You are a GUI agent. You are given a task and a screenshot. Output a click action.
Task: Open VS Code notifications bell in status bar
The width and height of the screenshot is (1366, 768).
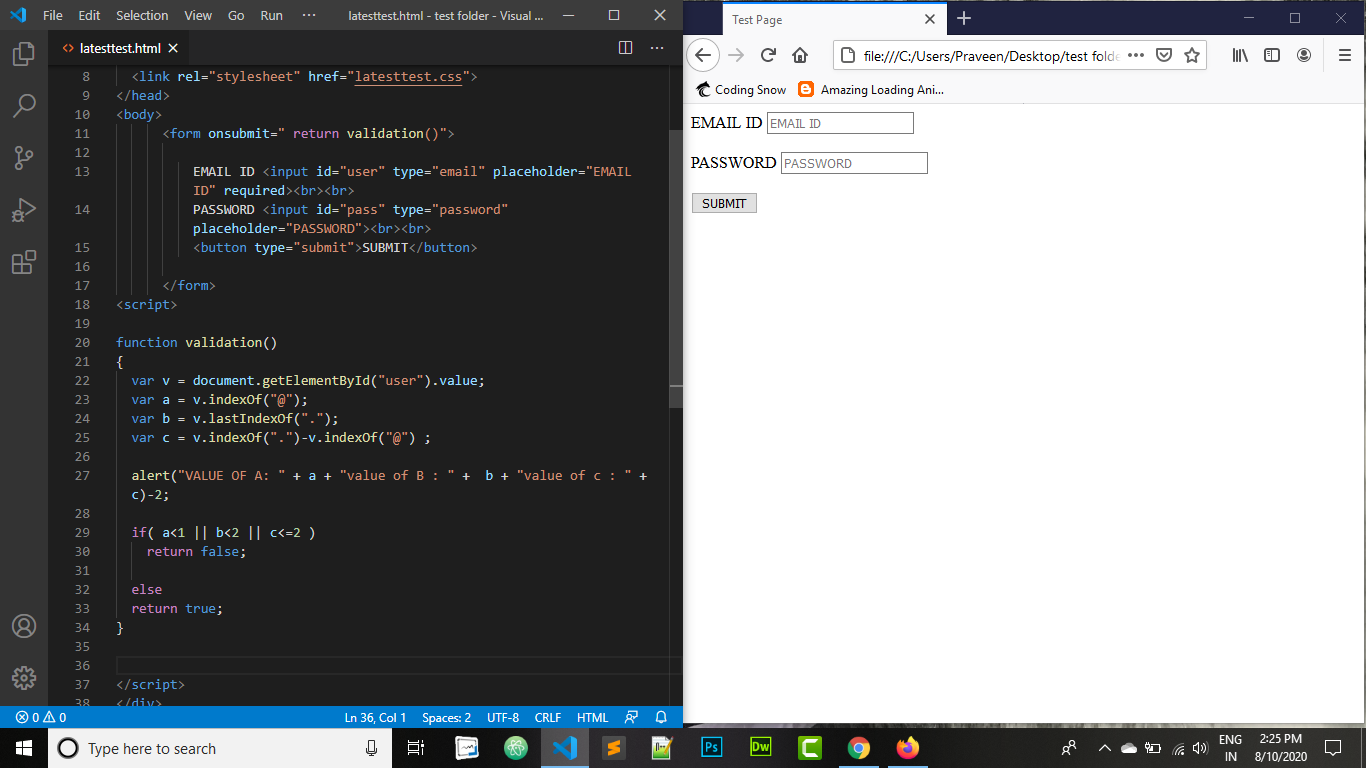660,717
